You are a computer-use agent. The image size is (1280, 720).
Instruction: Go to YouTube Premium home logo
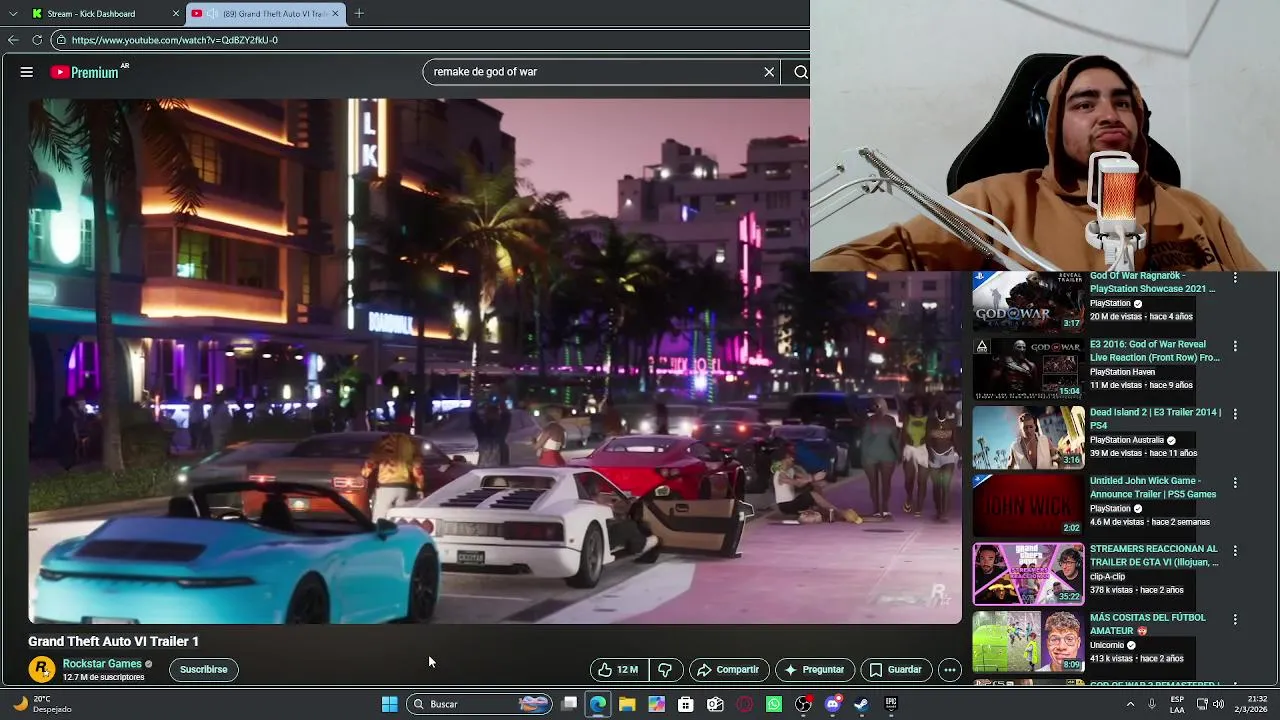pos(85,72)
